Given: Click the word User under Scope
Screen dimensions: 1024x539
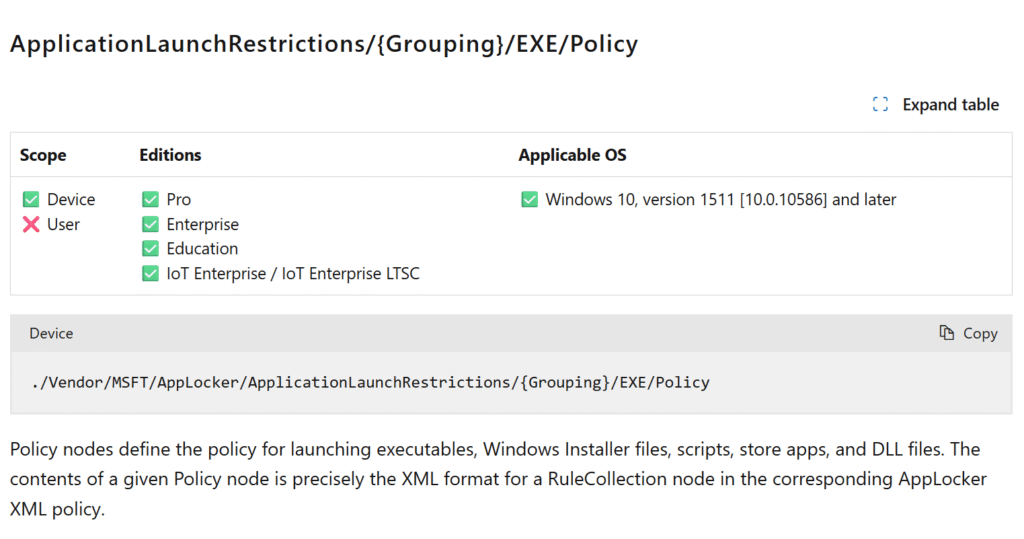Looking at the screenshot, I should pyautogui.click(x=63, y=224).
